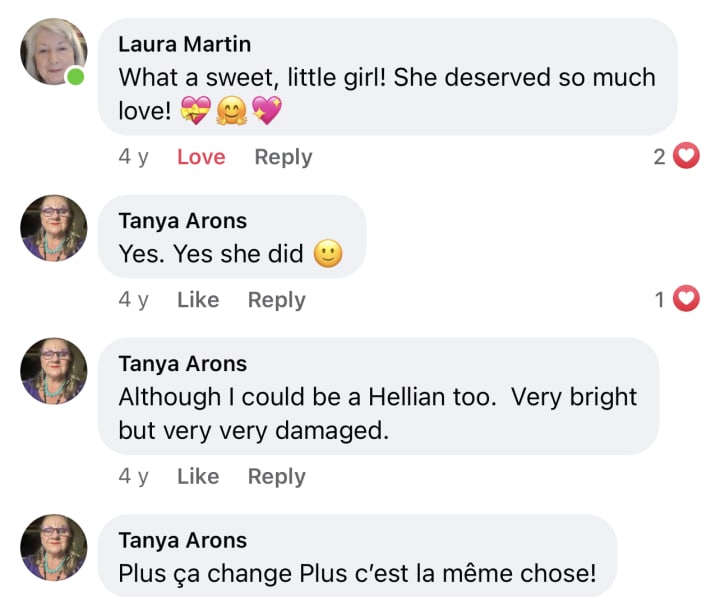Screen dimensions: 720x597
Task: Open Laura Martin's profile name link
Action: (x=184, y=44)
